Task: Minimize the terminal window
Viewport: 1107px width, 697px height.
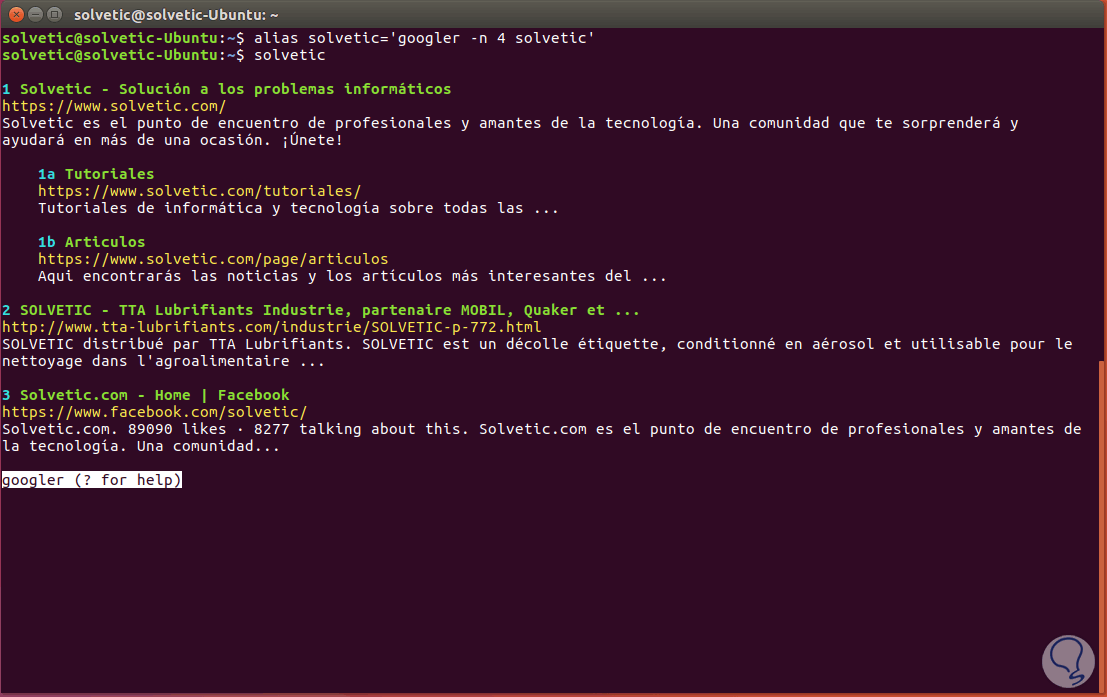Action: click(35, 14)
